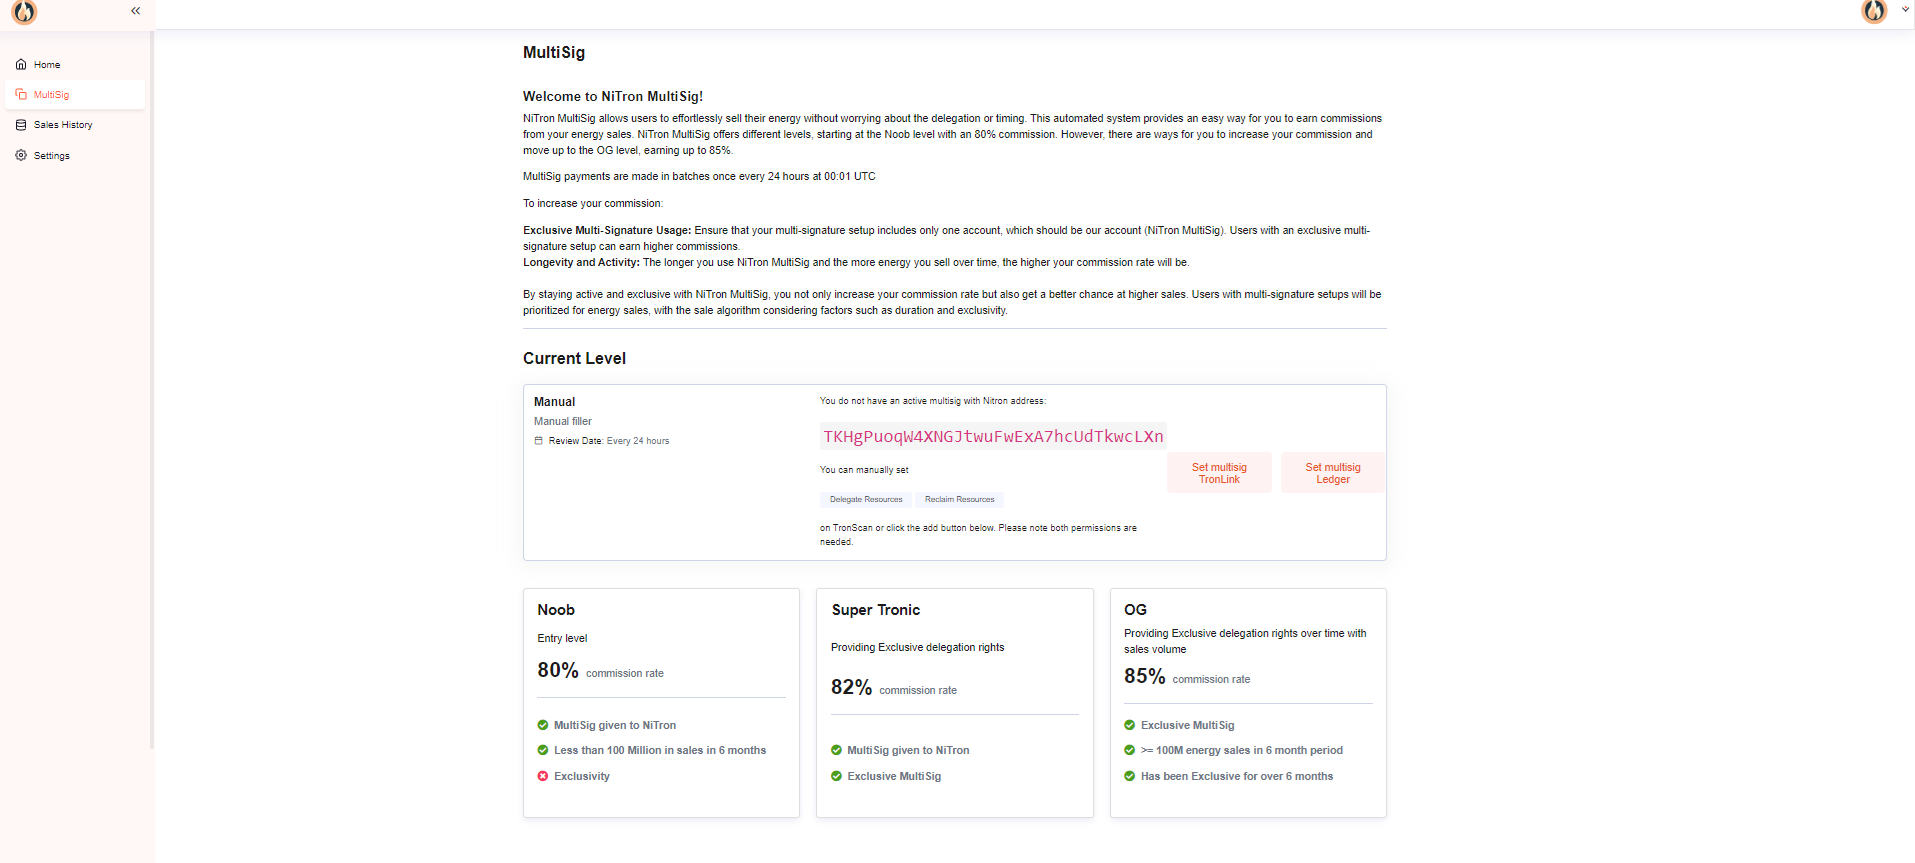Click green check beside Exclusive MultiSig in OG card
The height and width of the screenshot is (863, 1915).
(1130, 725)
